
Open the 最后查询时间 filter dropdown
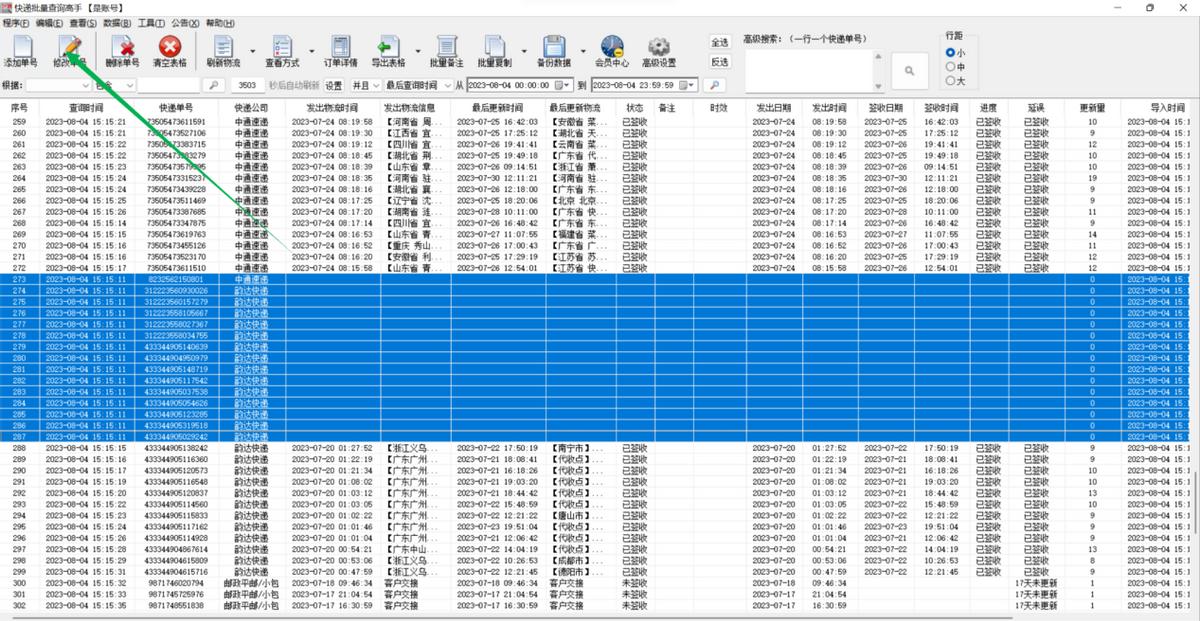pyautogui.click(x=418, y=85)
